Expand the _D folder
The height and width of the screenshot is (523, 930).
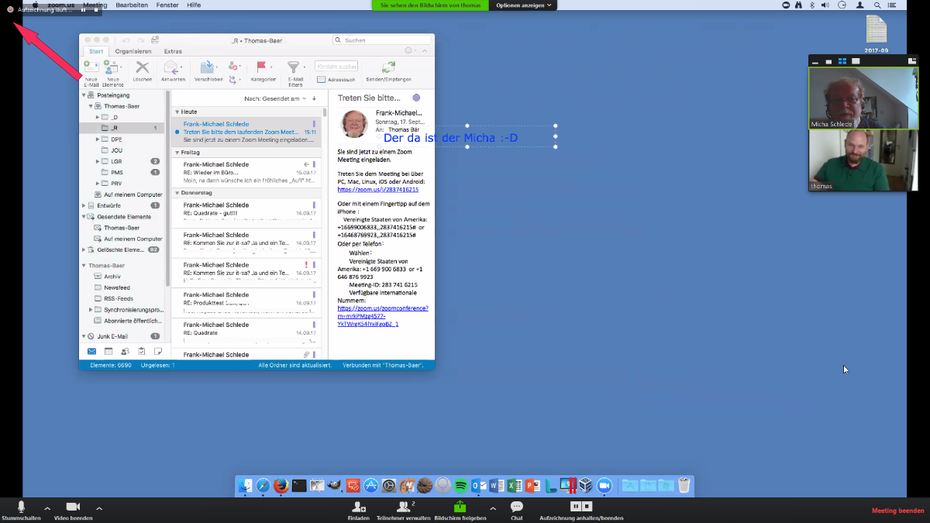(x=97, y=117)
